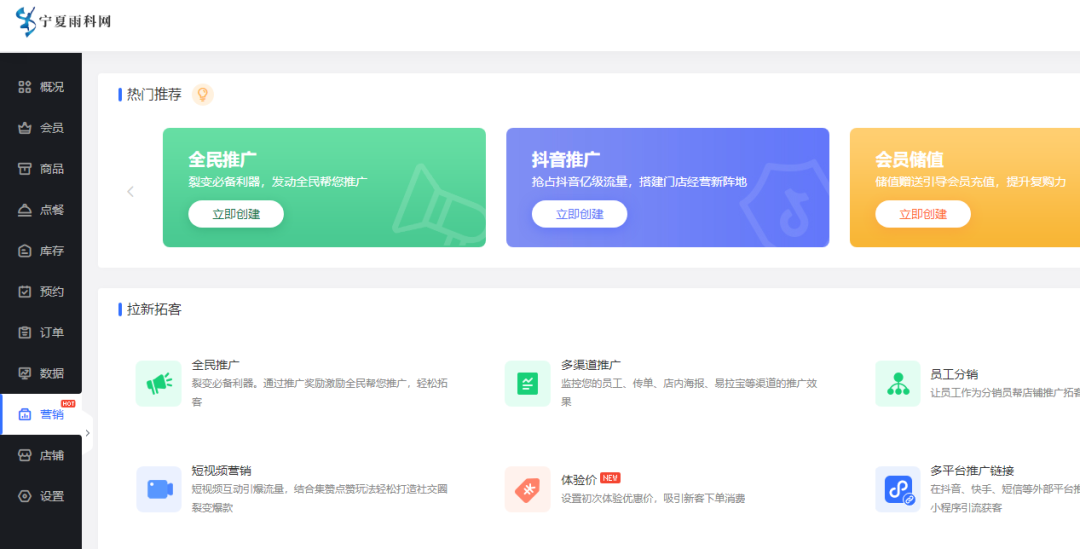Open the 短视频营销 title link
Viewport: 1080px width, 549px height.
coord(221,470)
